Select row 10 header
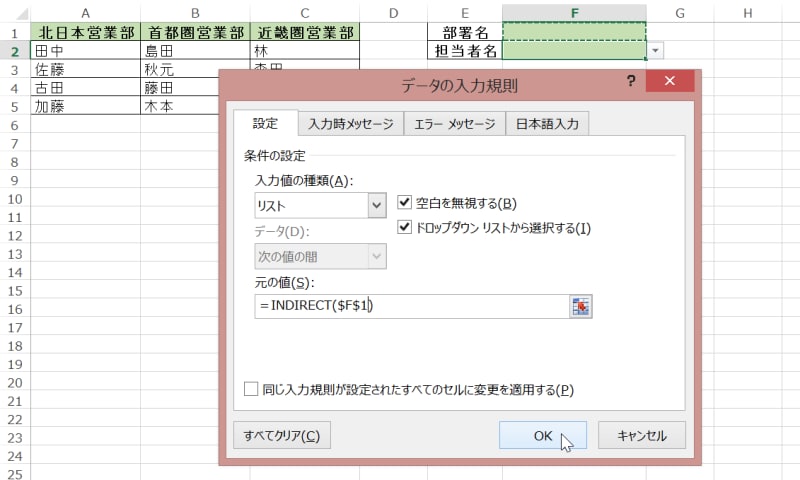Viewport: 800px width, 480px height. click(14, 199)
